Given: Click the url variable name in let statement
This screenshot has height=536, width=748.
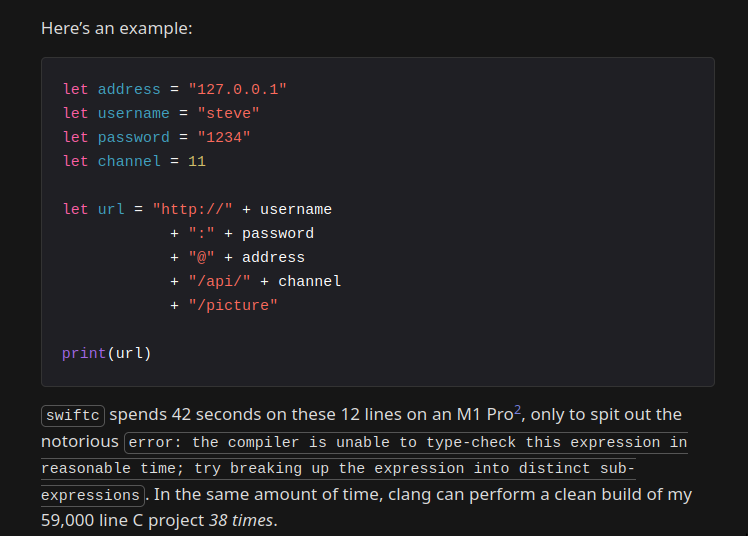Looking at the screenshot, I should (x=111, y=209).
